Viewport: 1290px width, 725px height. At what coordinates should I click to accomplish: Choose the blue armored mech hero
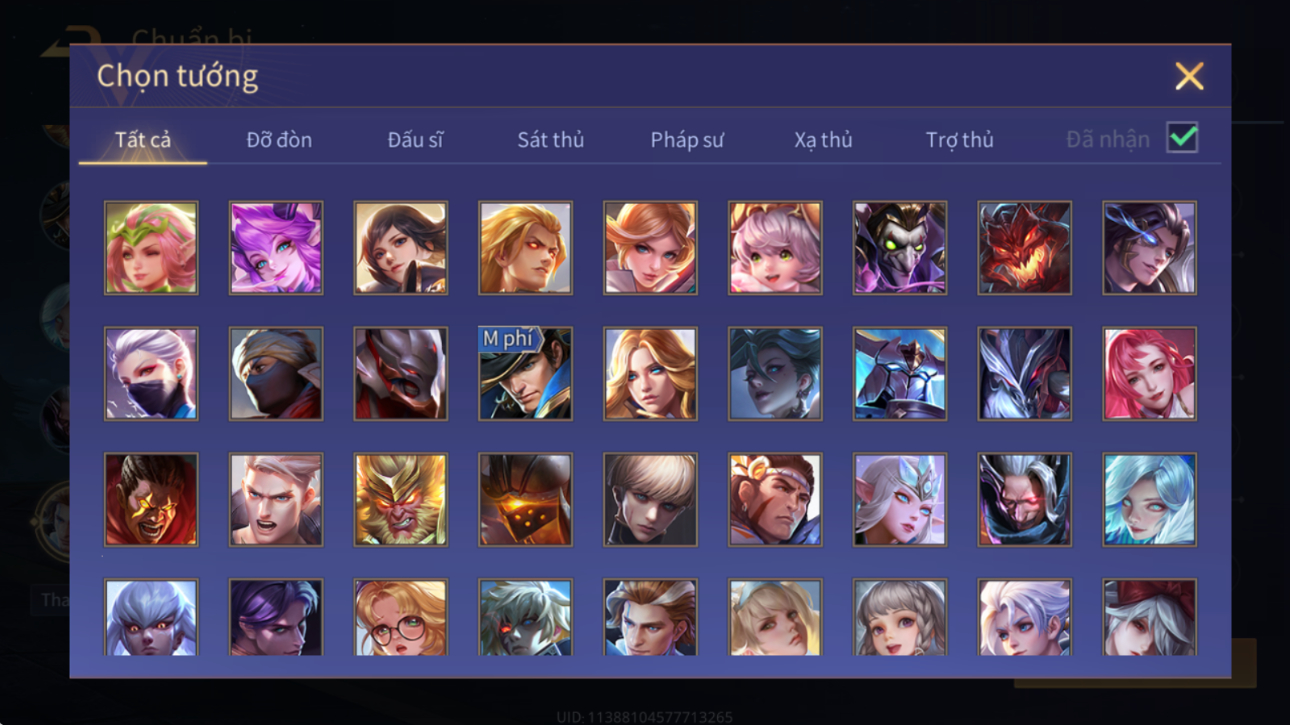899,374
